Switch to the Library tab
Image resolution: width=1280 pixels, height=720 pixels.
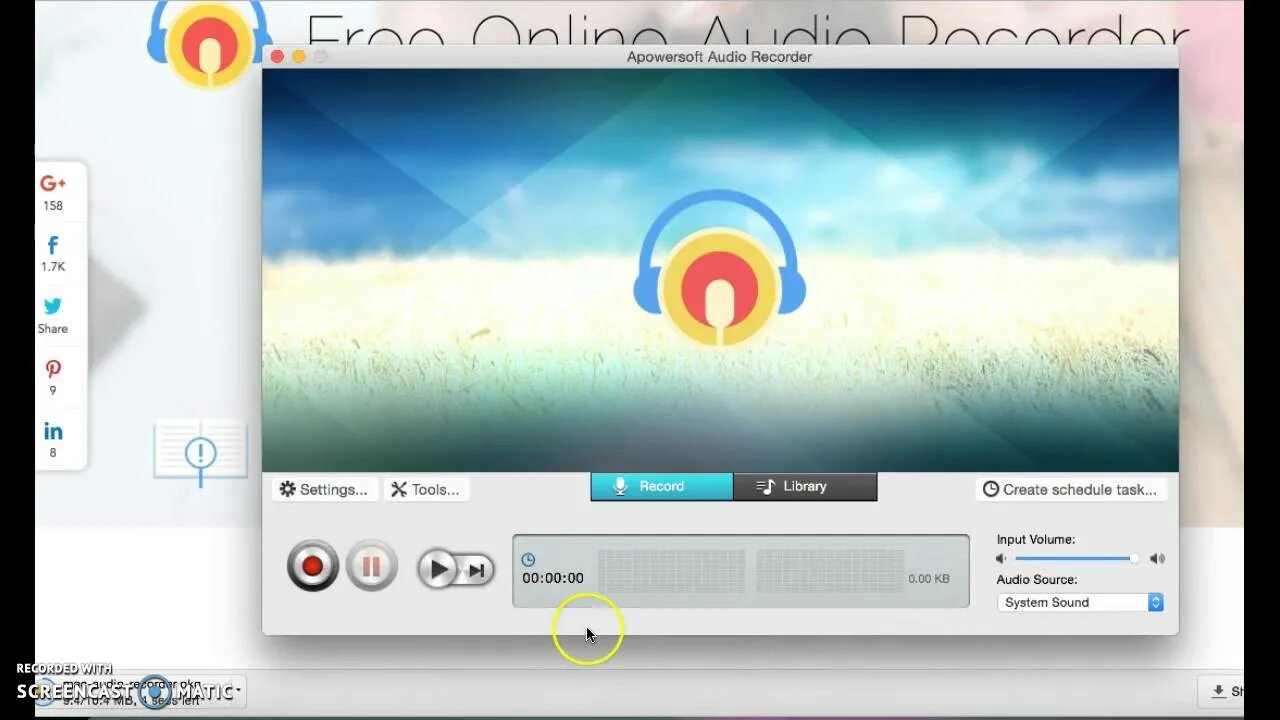pos(805,486)
